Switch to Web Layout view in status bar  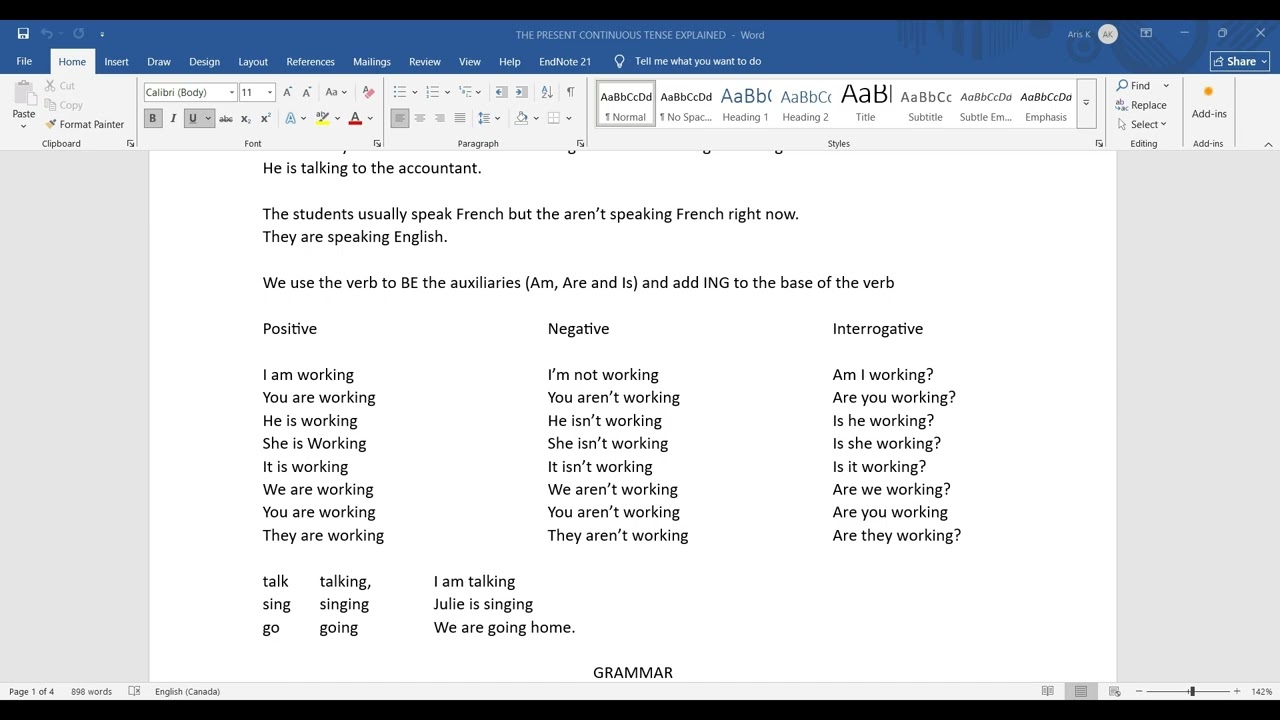point(1114,691)
